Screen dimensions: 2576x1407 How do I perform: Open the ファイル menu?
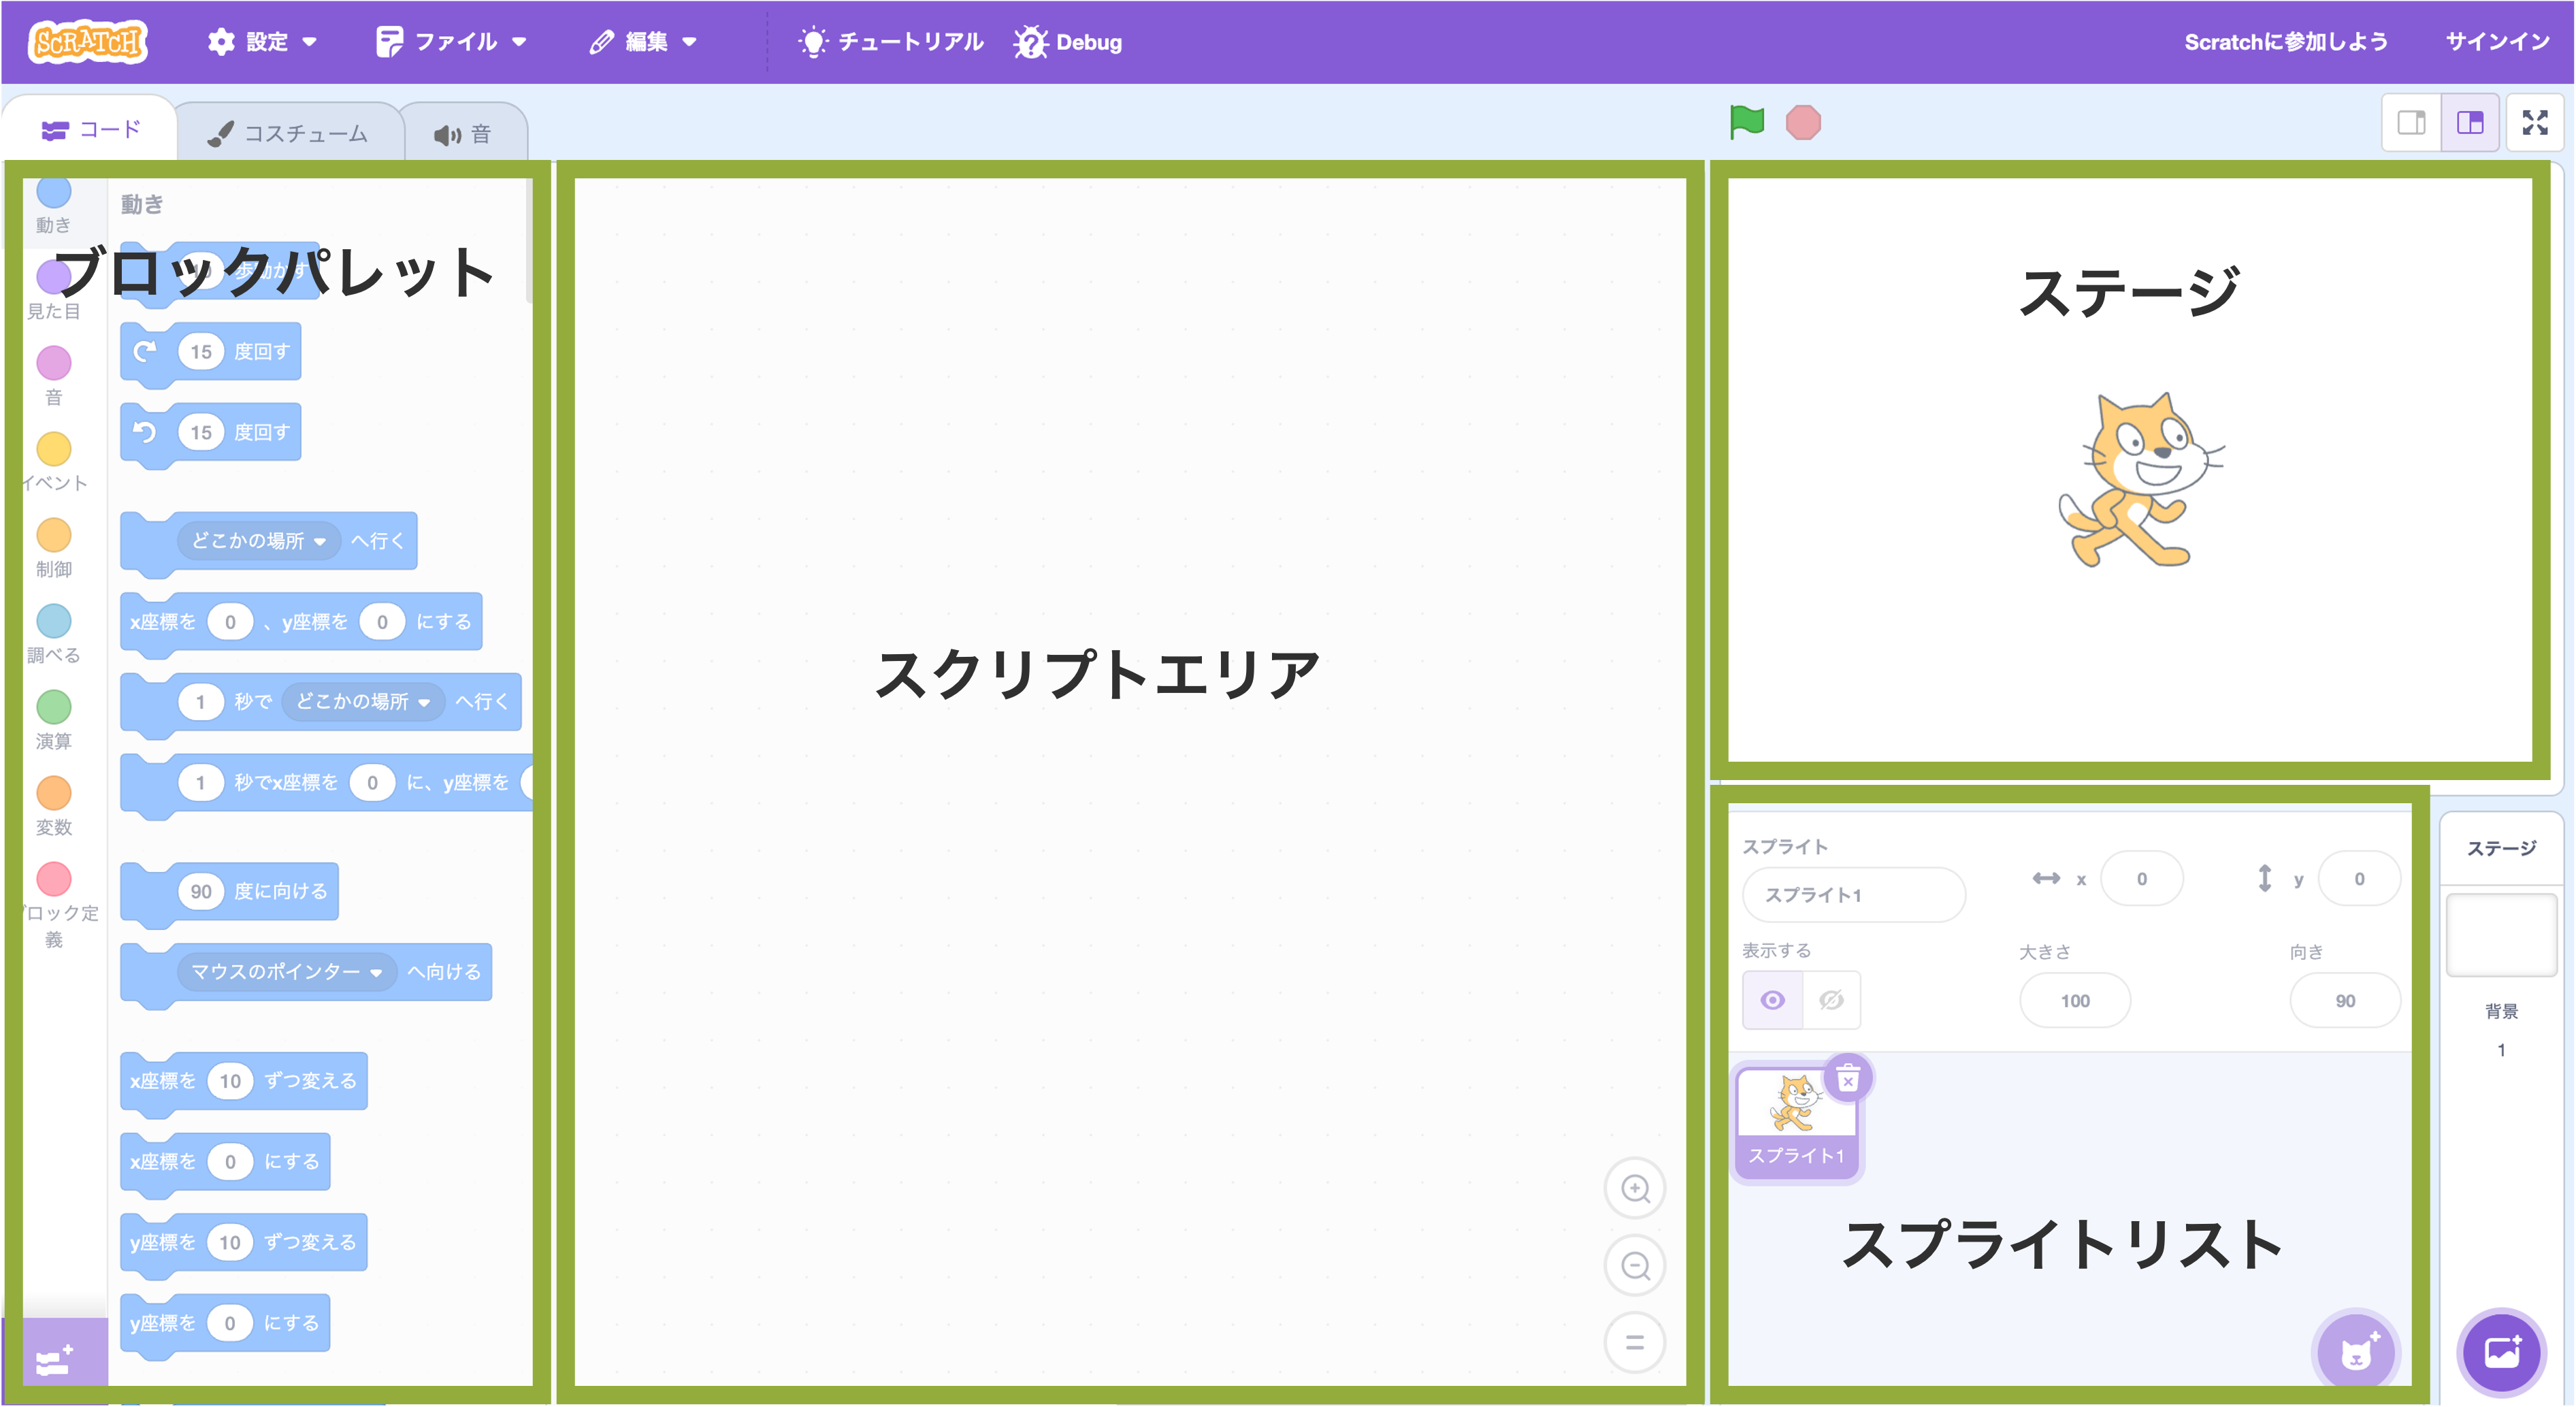[451, 42]
